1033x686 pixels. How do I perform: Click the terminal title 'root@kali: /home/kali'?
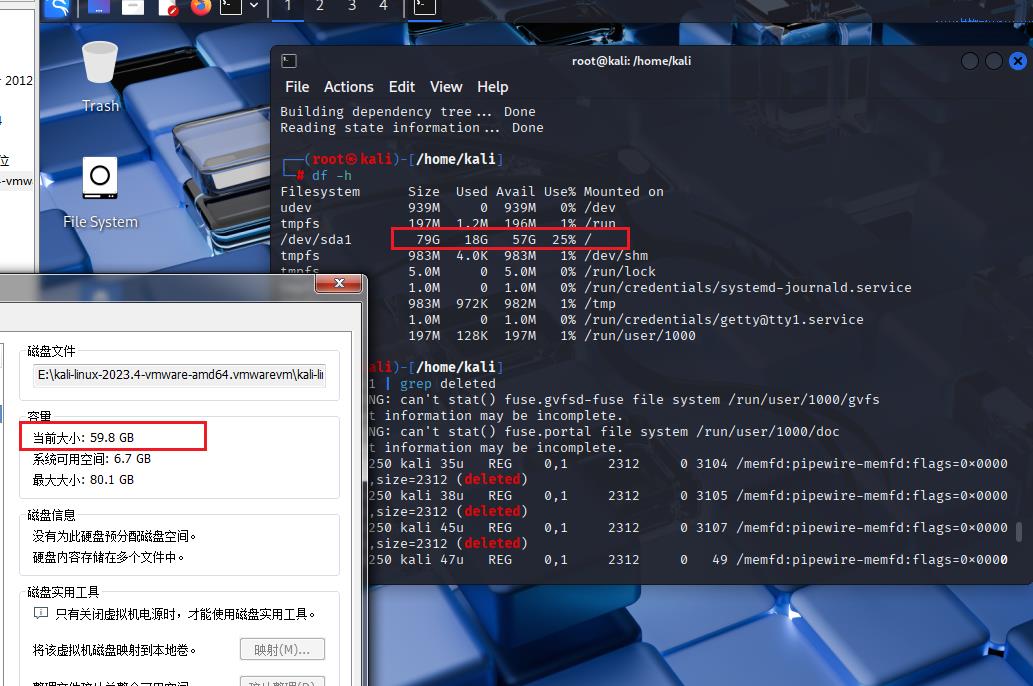point(631,61)
